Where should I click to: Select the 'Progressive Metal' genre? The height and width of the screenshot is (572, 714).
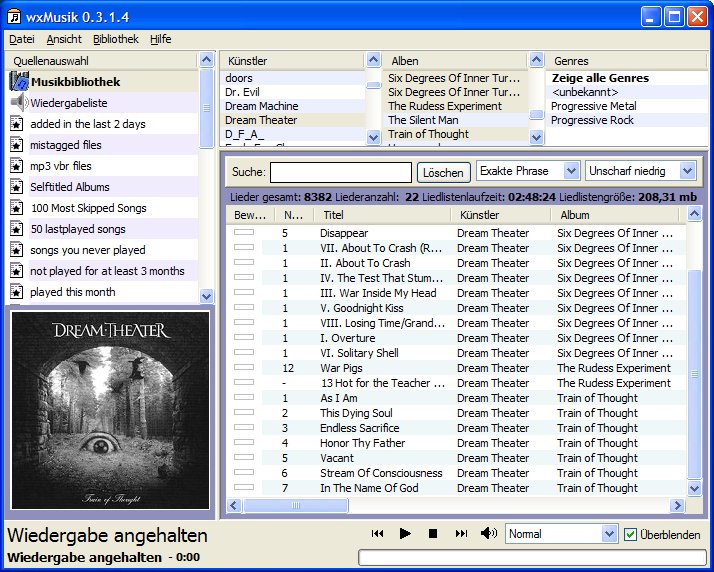(x=594, y=106)
